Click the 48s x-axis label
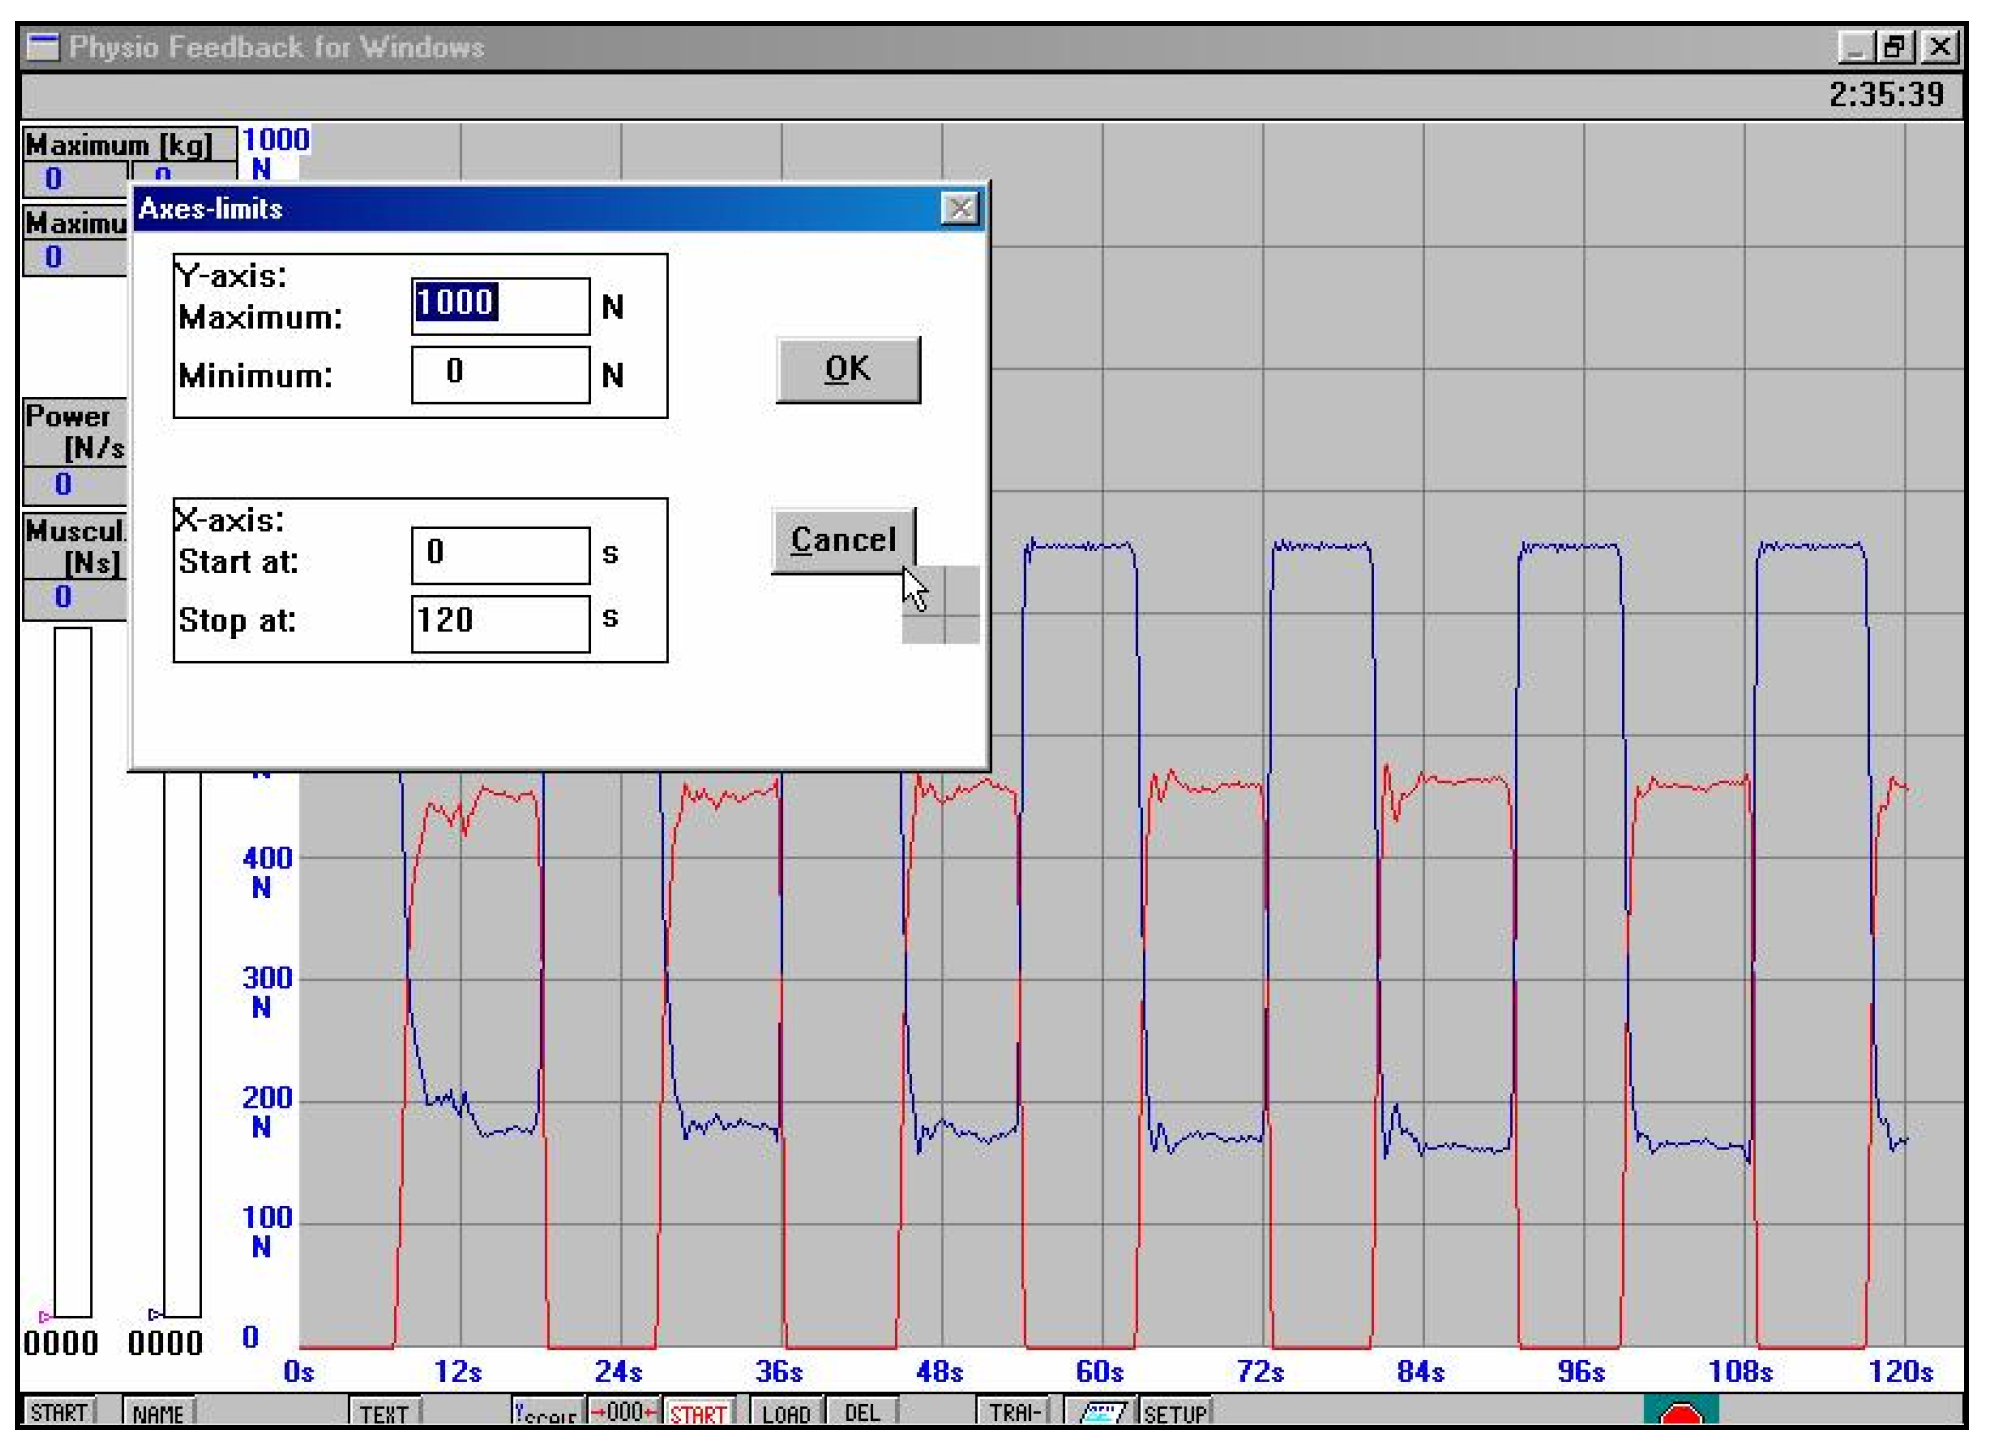 (x=940, y=1371)
